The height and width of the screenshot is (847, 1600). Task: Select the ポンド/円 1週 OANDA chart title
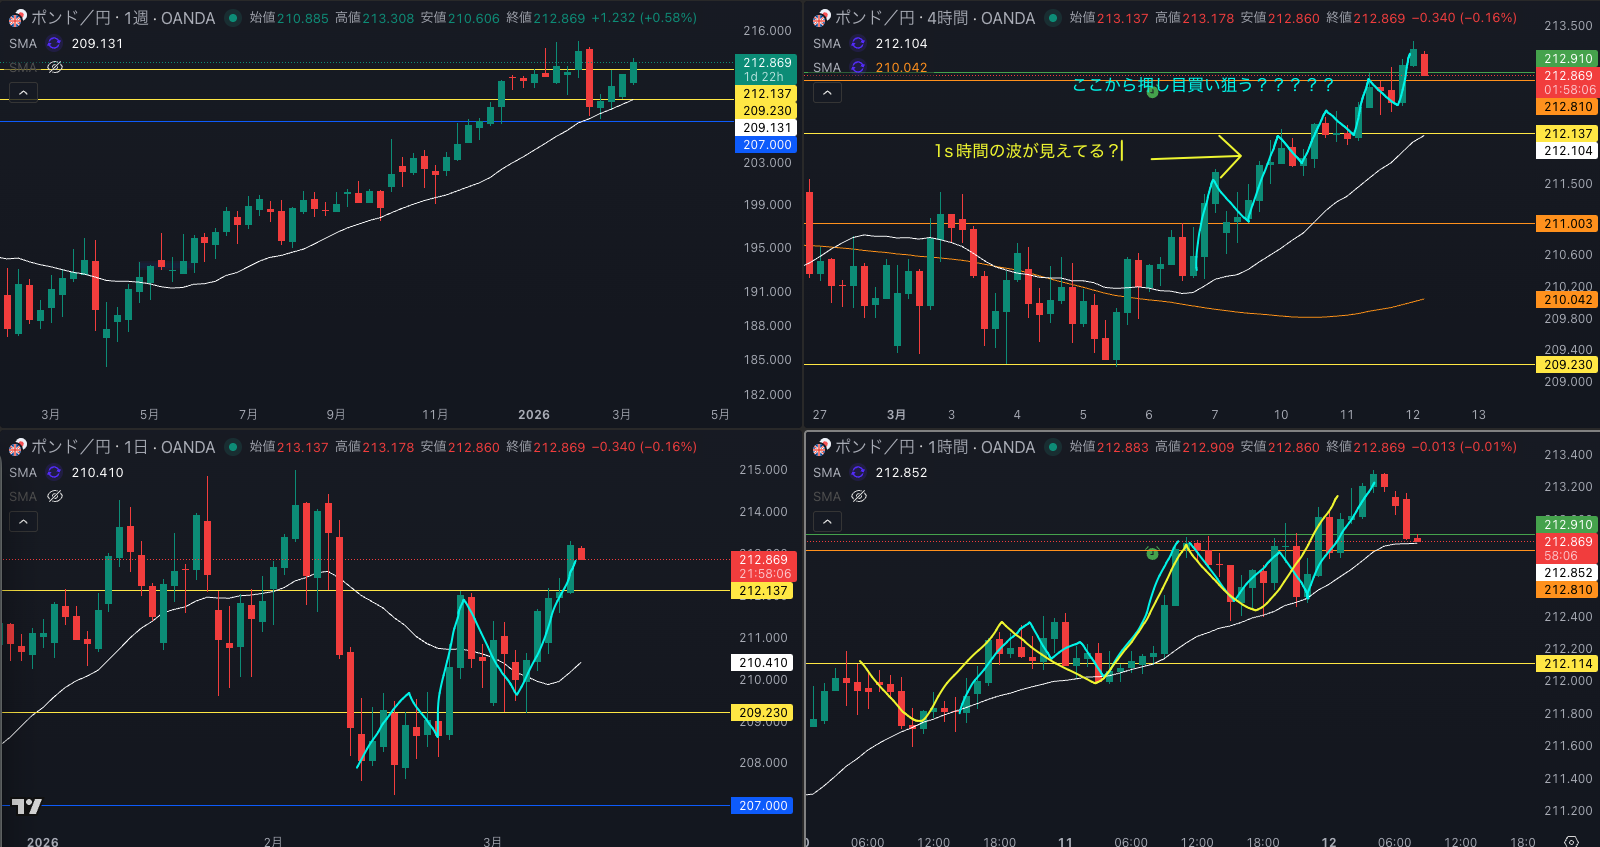click(x=122, y=18)
